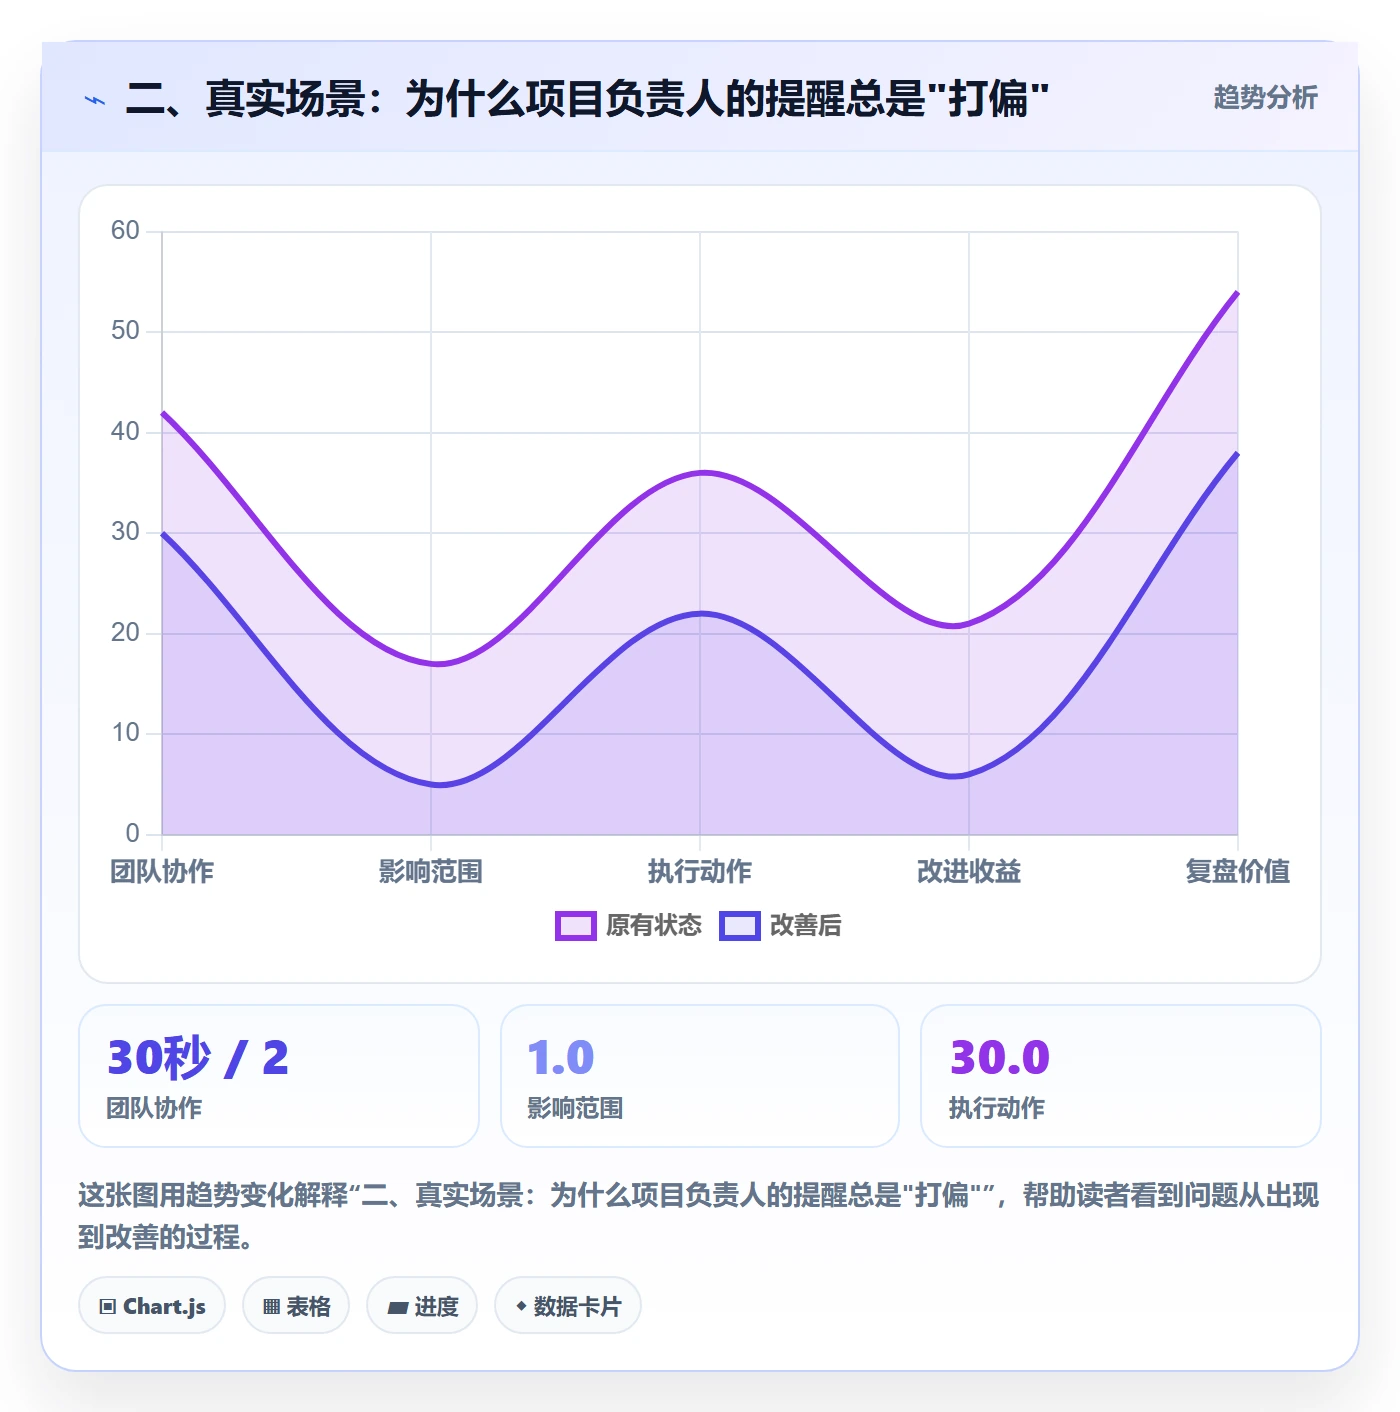Click the grid icon in the 表格 tag
Screen dimensions: 1400x1412
point(271,1306)
